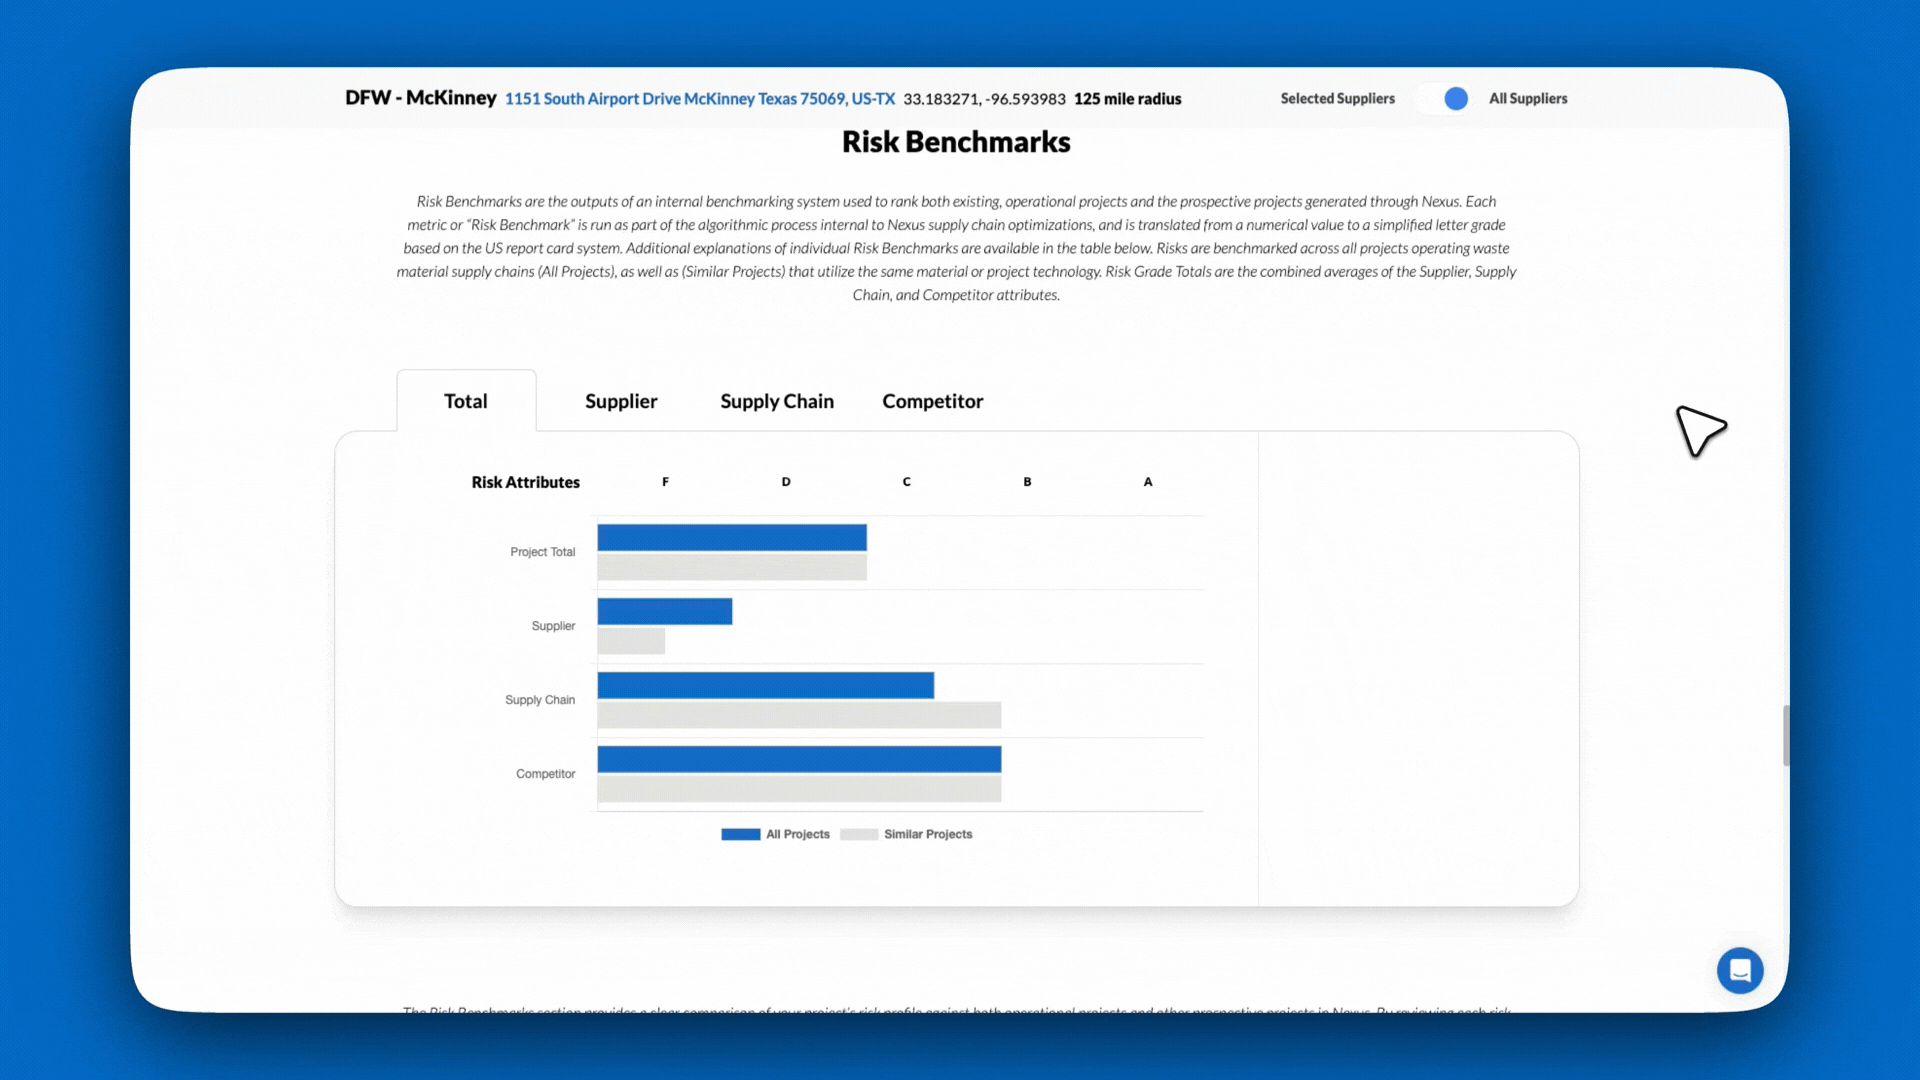Click the blue Supplier bar
This screenshot has width=1920, height=1080.
(x=665, y=611)
